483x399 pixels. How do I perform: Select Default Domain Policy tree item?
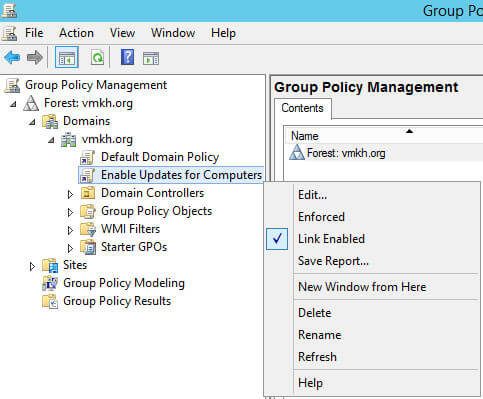coord(160,157)
